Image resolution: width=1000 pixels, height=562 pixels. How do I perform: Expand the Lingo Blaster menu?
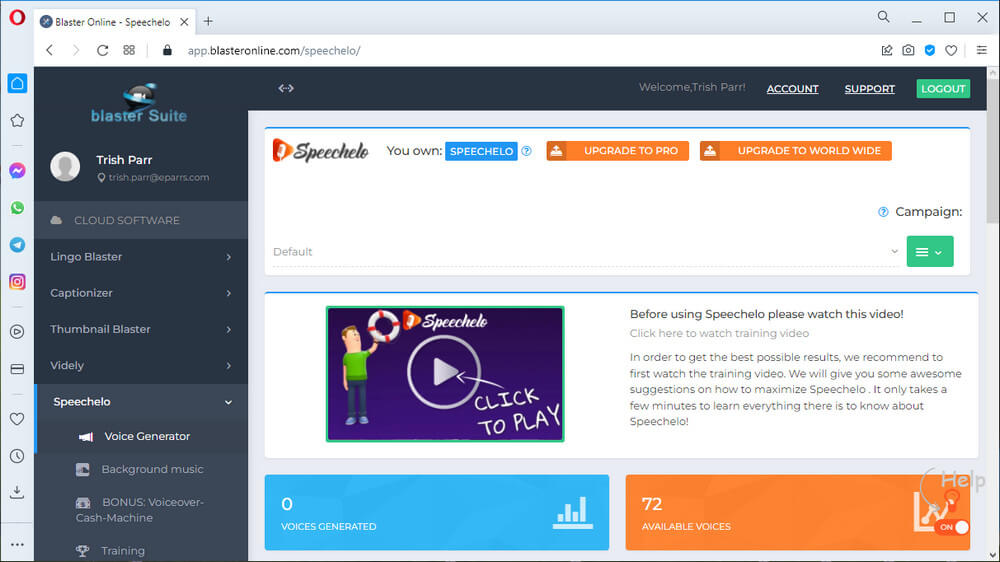(x=141, y=256)
